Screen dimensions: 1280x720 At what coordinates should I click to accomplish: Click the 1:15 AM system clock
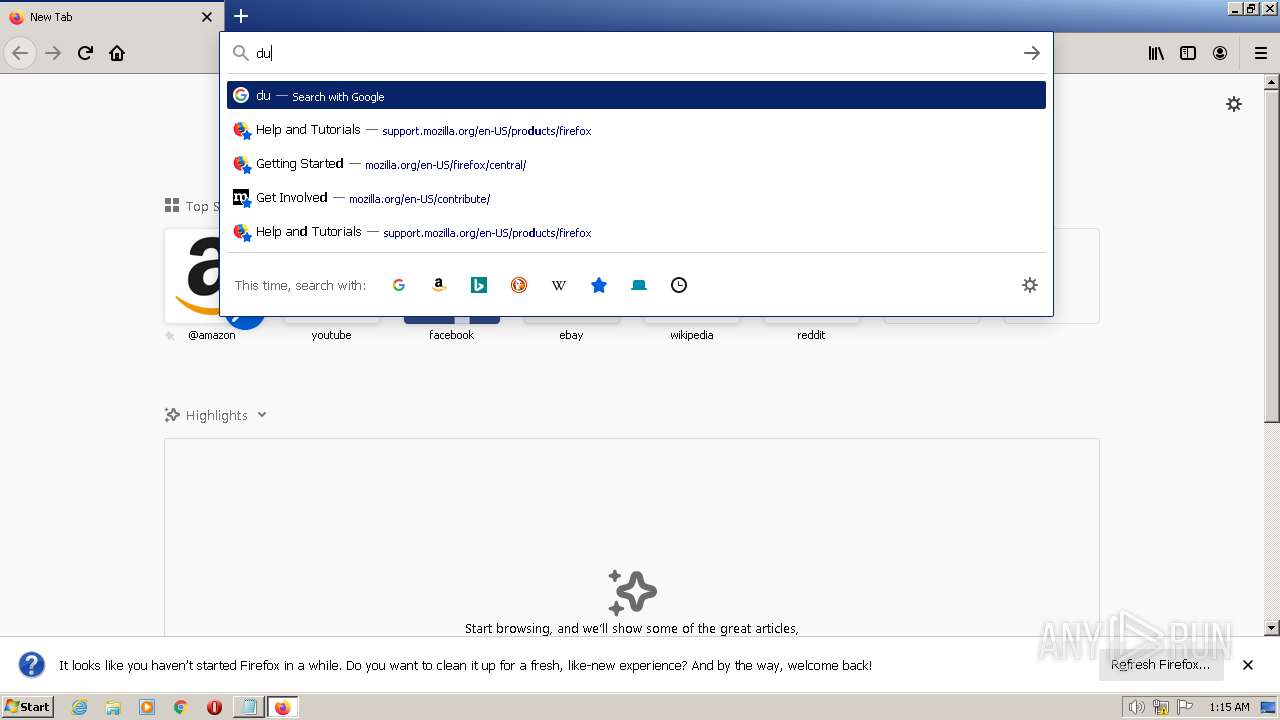coord(1229,707)
